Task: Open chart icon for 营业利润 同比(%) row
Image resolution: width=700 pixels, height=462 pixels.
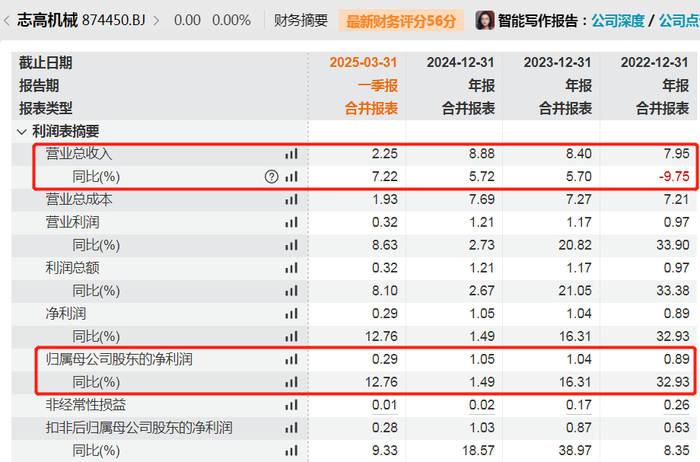Action: pos(292,245)
